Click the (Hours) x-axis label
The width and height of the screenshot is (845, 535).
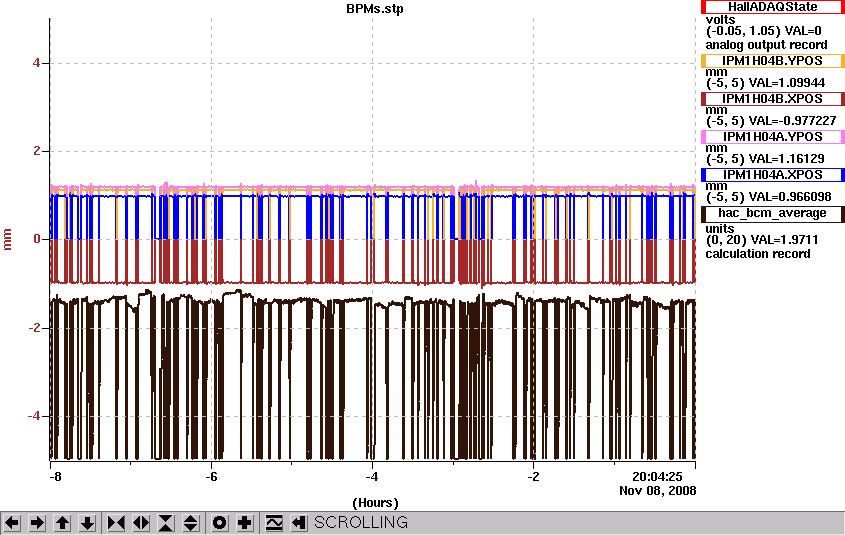375,503
